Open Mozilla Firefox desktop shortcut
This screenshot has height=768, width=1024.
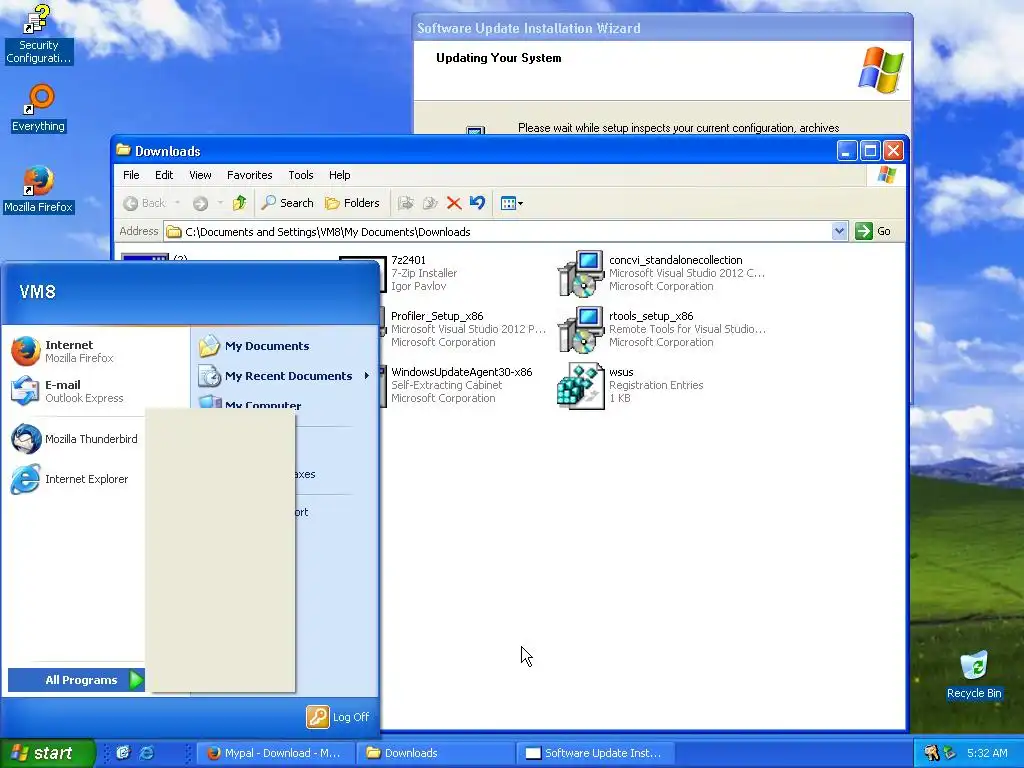coord(39,189)
